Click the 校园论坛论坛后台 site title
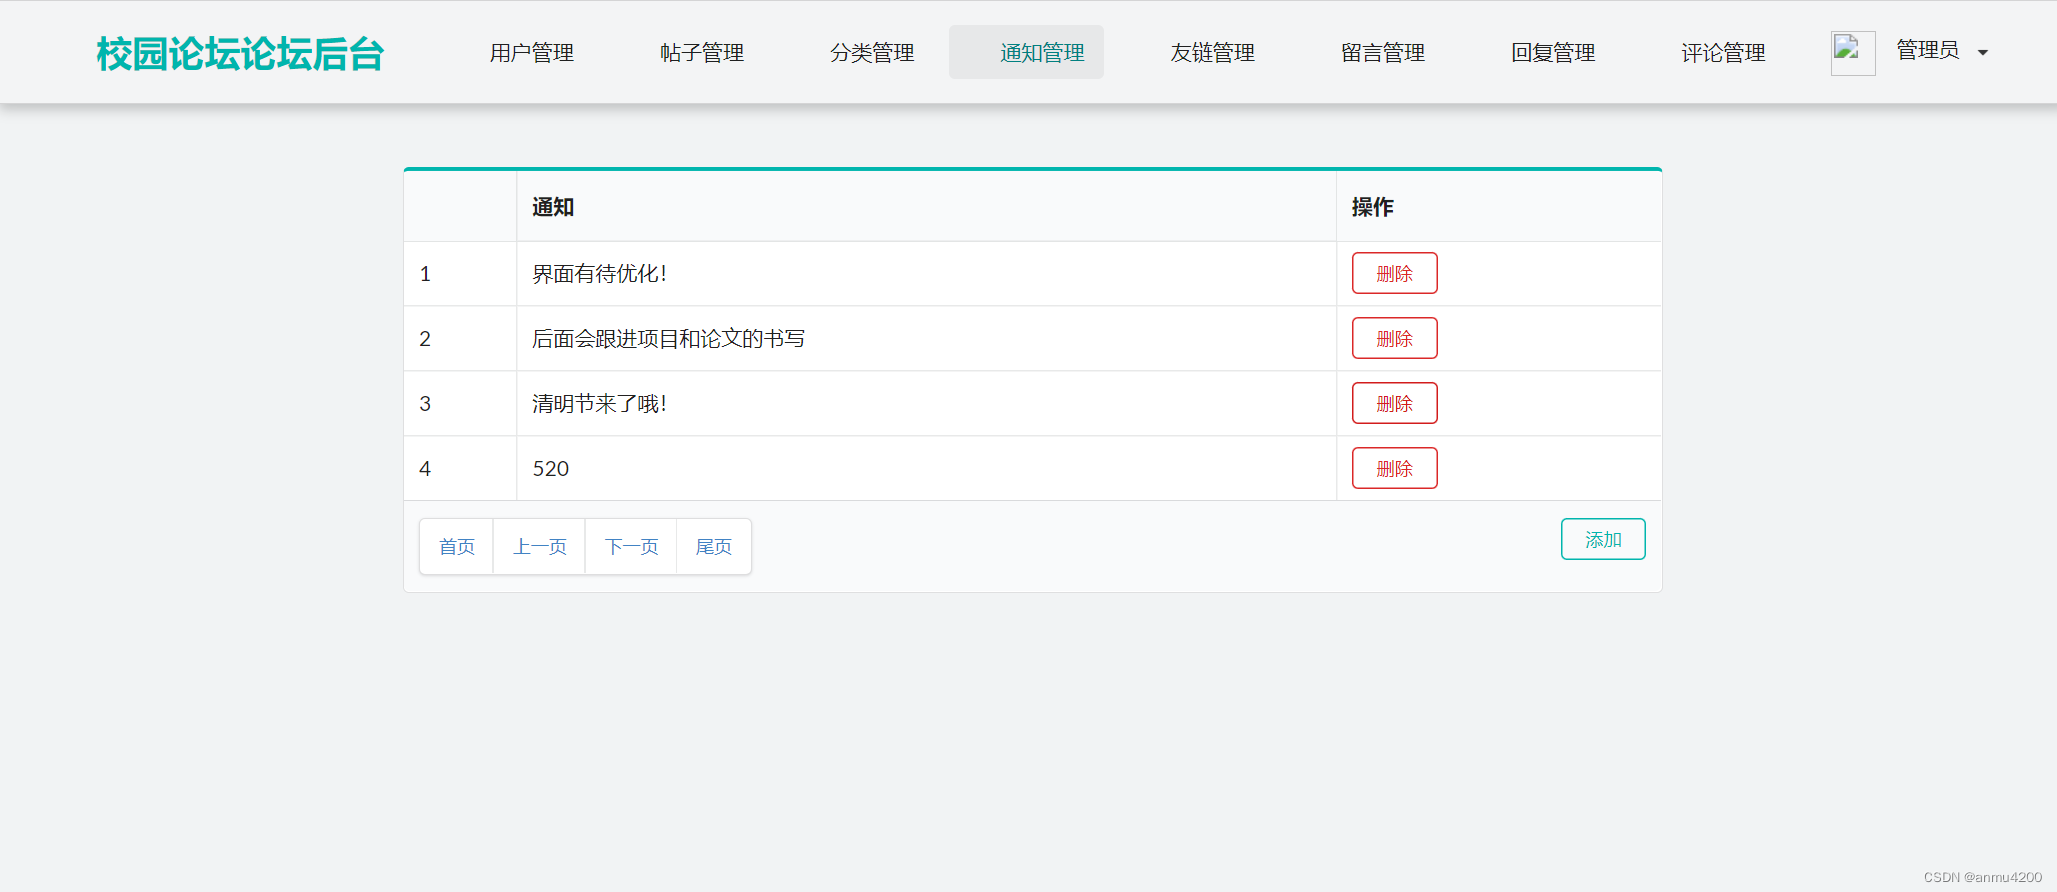This screenshot has height=892, width=2057. [x=240, y=54]
